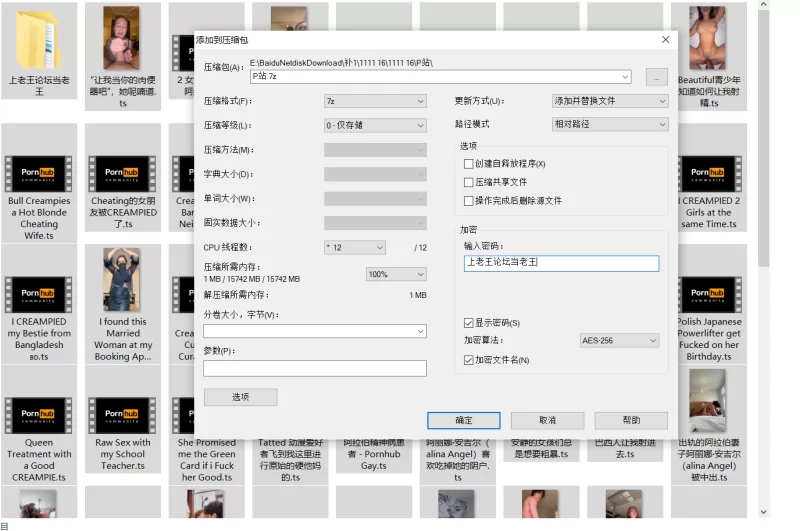Expand the 压缩等级 dropdown

(375, 125)
